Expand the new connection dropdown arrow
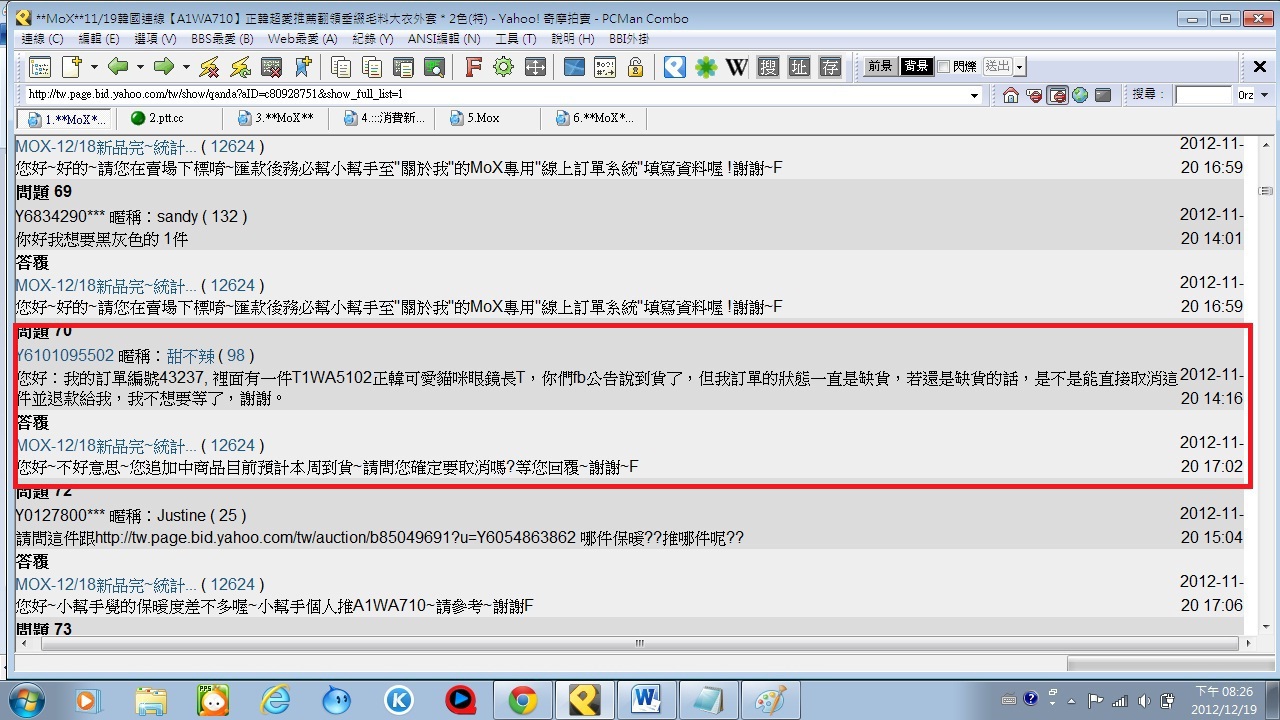 click(94, 67)
